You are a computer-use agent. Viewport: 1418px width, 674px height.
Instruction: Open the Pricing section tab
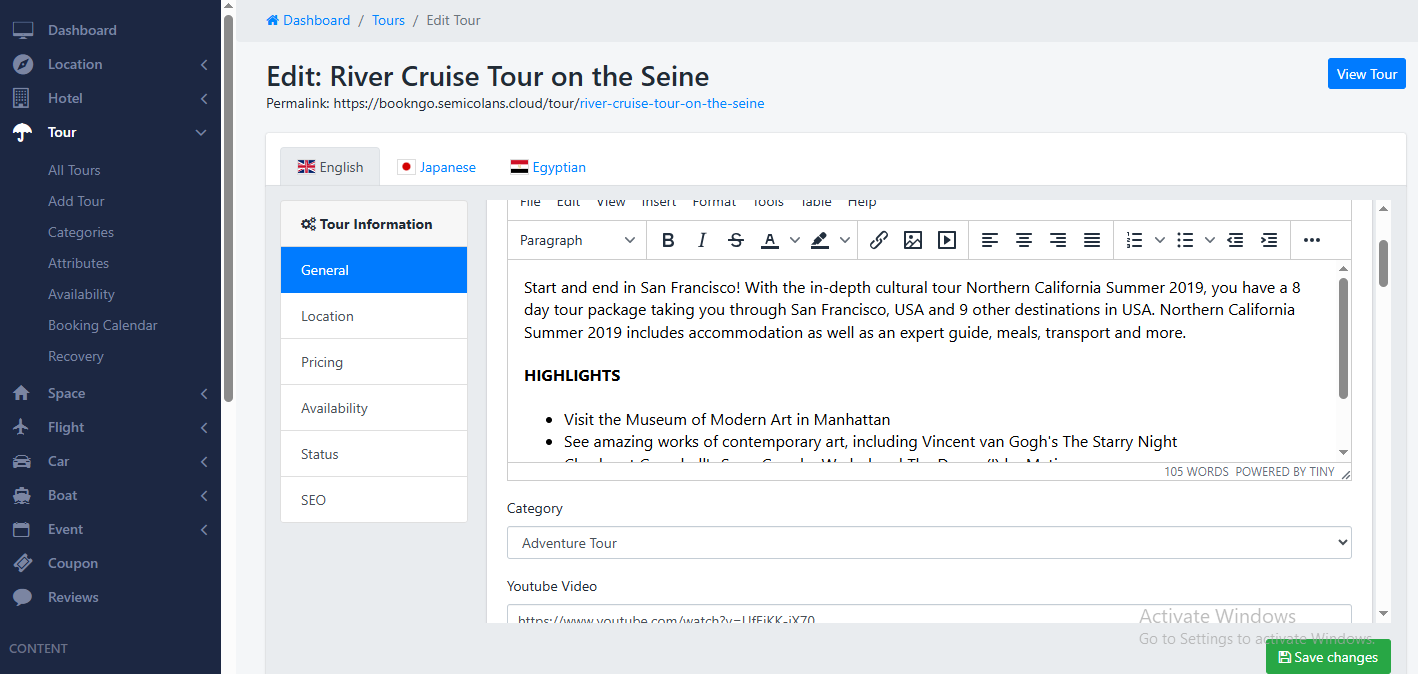tap(374, 362)
